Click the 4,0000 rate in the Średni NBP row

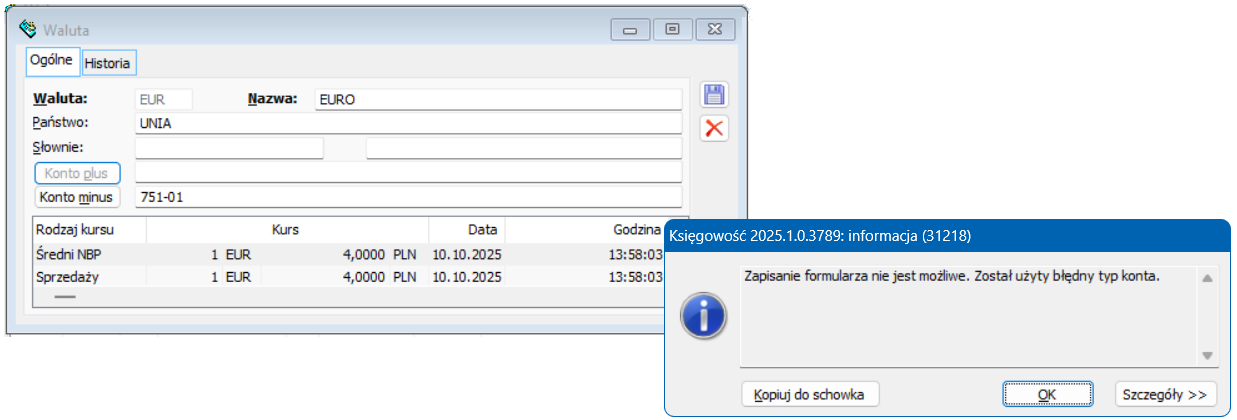tap(363, 254)
